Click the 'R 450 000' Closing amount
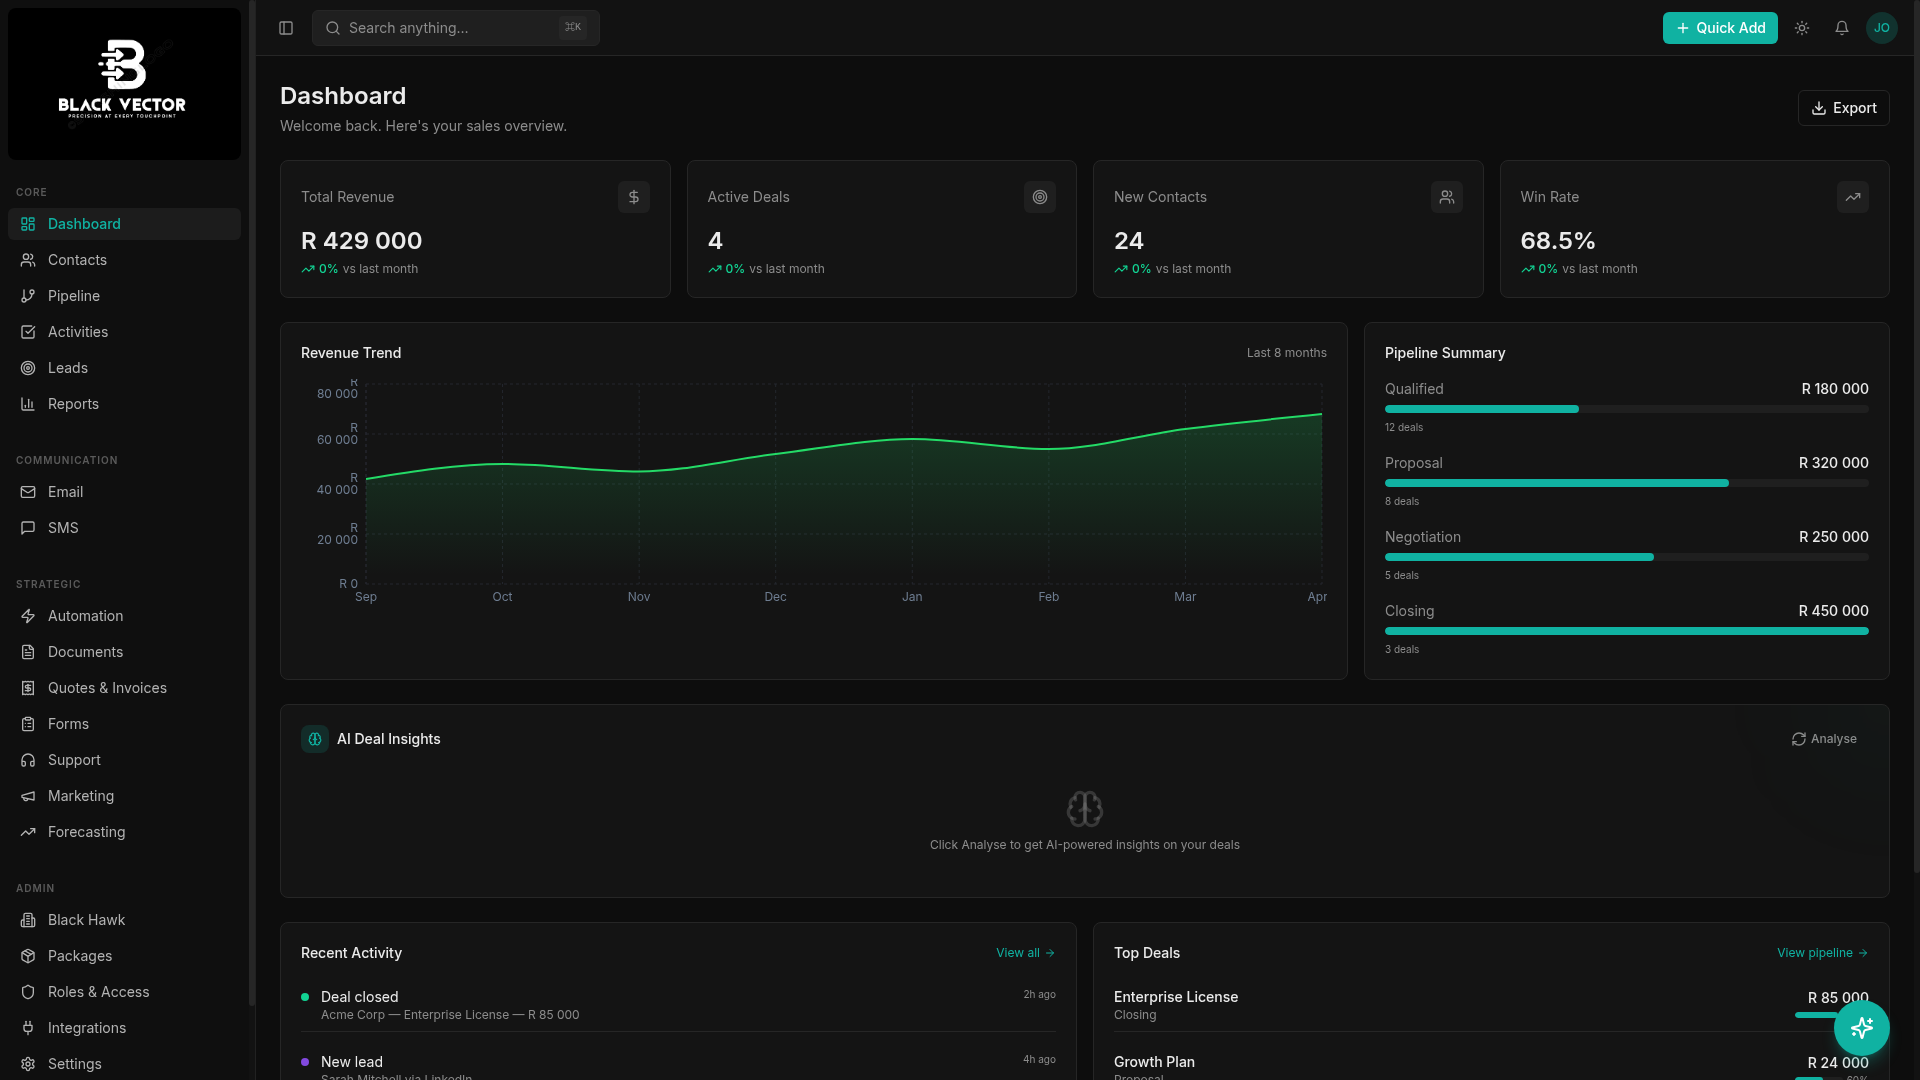The height and width of the screenshot is (1080, 1920). click(x=1834, y=611)
